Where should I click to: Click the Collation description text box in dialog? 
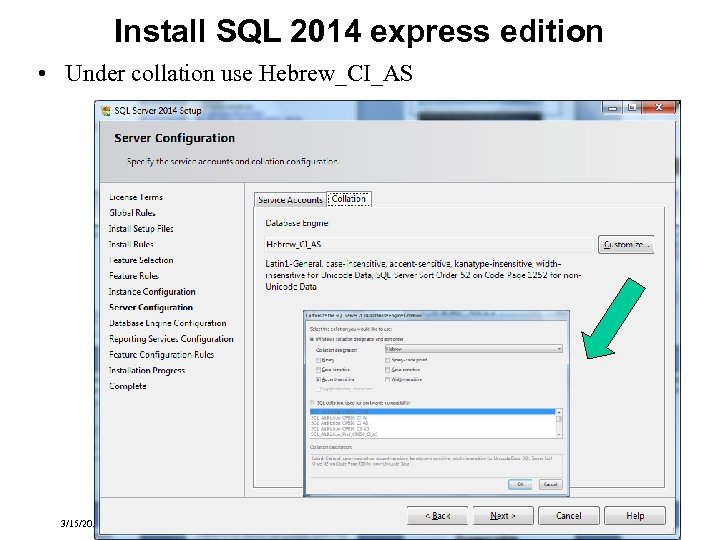pos(436,466)
